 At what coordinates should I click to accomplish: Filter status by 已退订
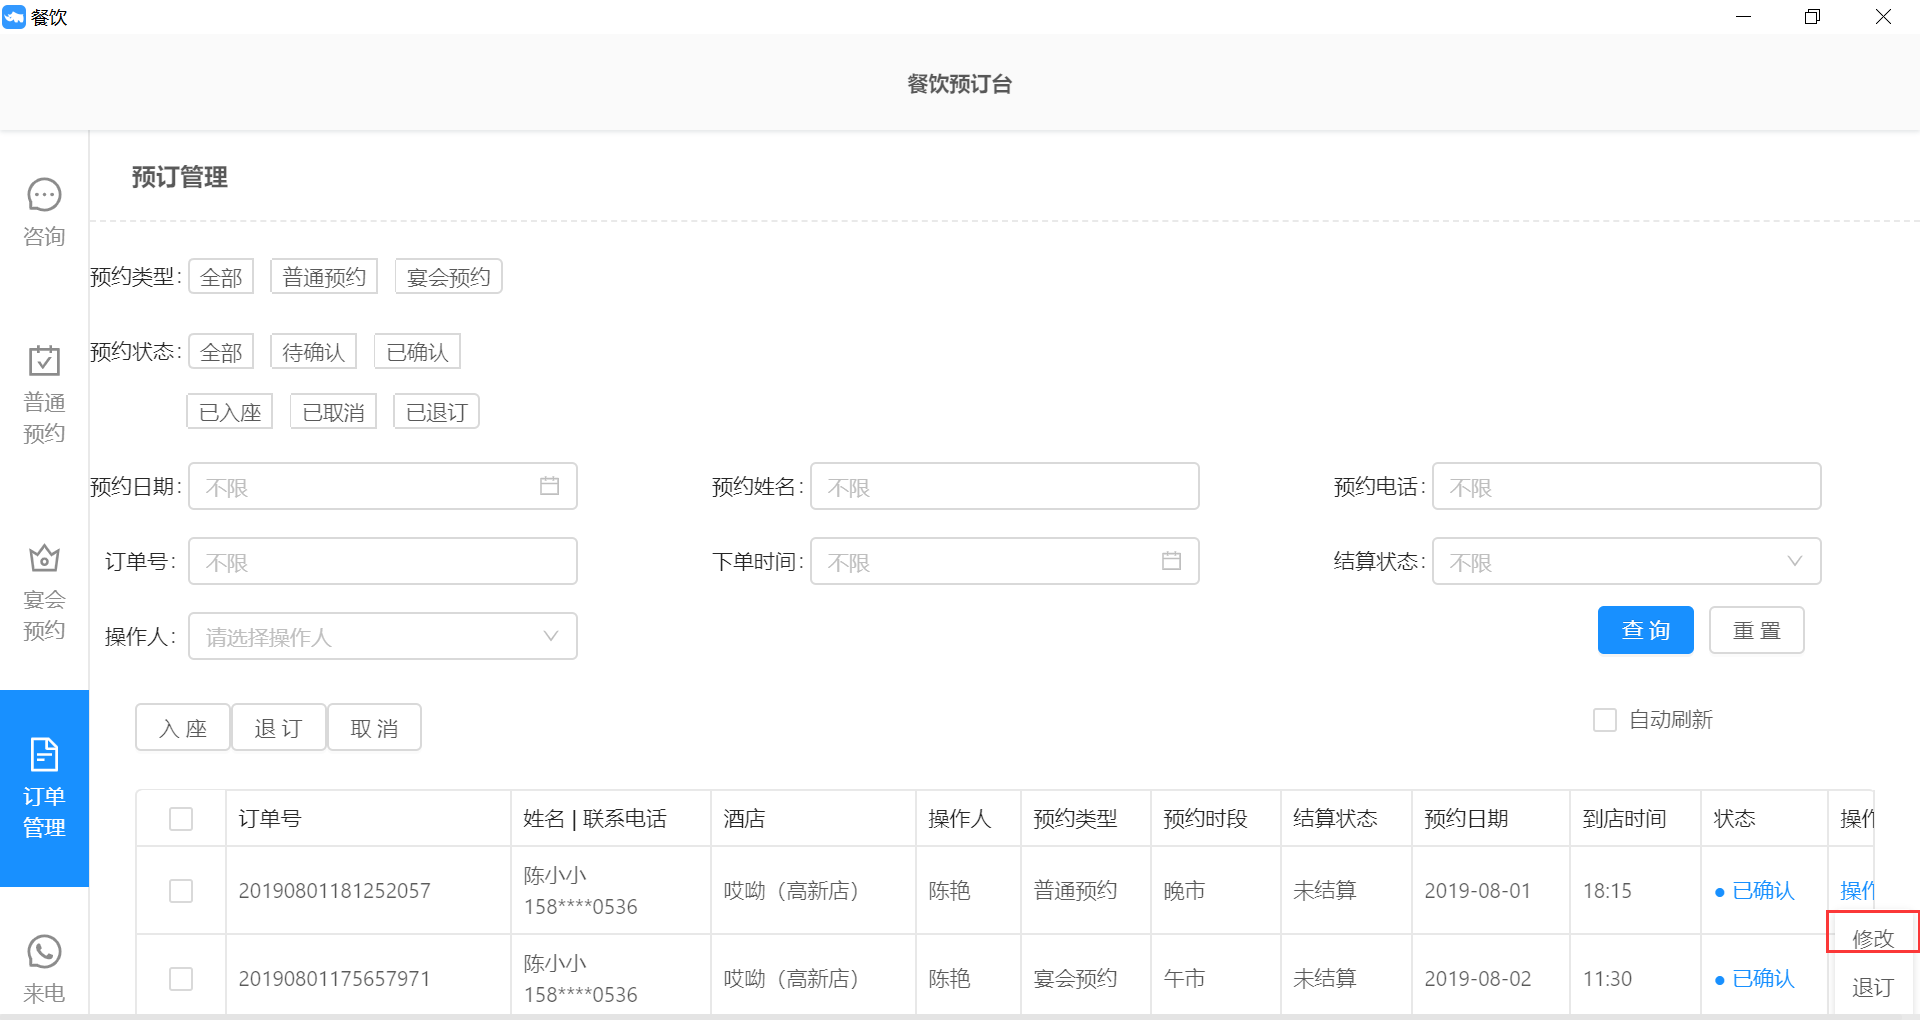[436, 412]
